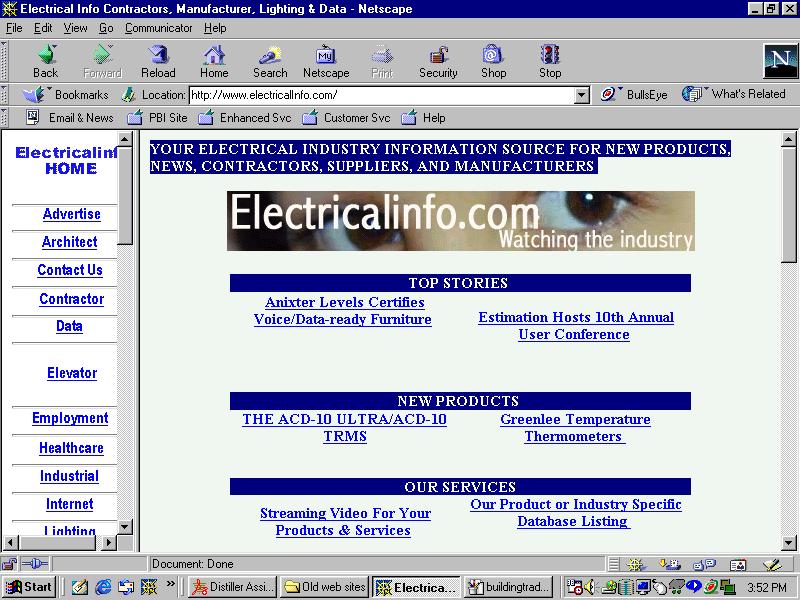
Task: Click the Forward navigation icon
Action: tap(103, 61)
